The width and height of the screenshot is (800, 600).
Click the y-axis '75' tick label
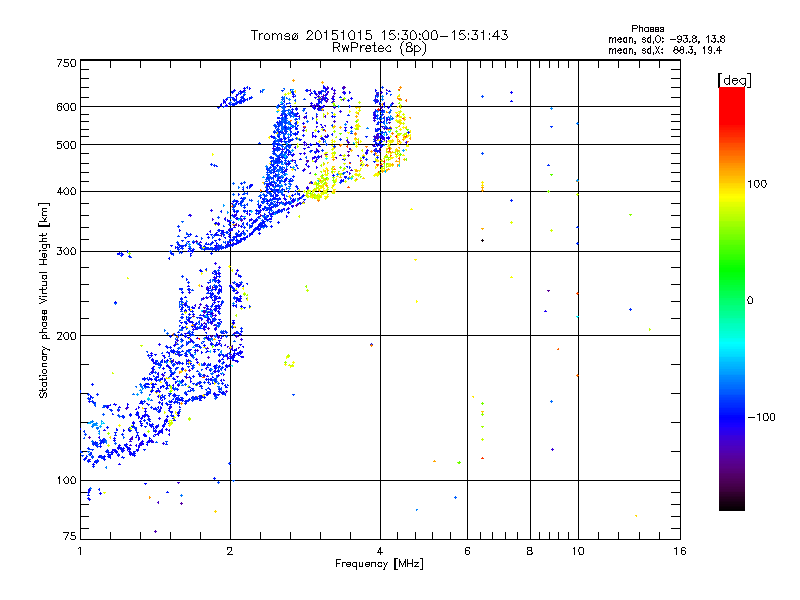click(x=70, y=536)
